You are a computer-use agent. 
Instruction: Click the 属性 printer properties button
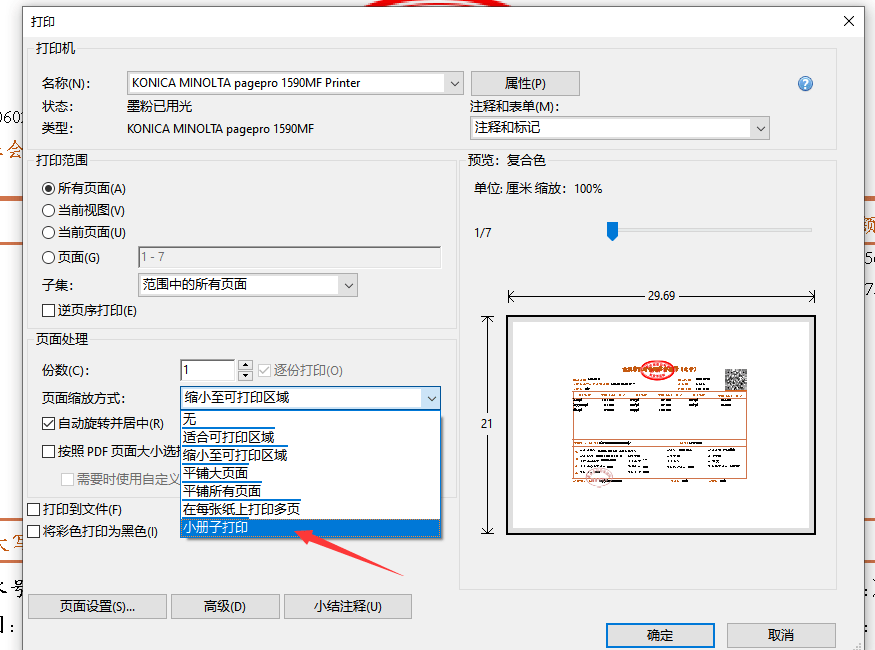pos(525,83)
